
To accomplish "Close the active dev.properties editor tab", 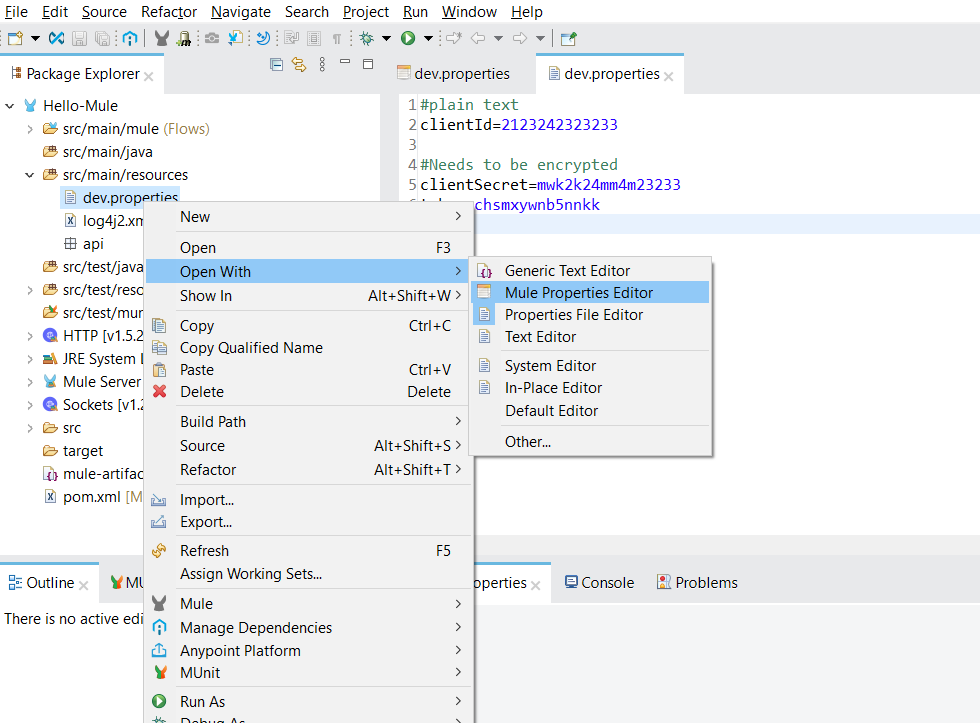I will 669,75.
